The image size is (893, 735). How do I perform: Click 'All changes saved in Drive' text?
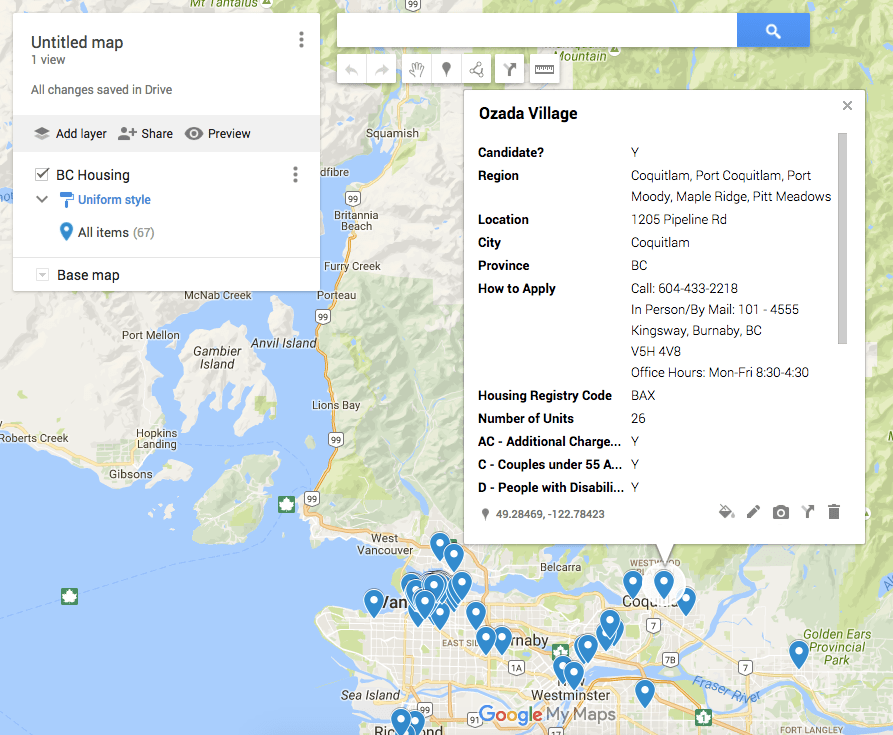(101, 90)
